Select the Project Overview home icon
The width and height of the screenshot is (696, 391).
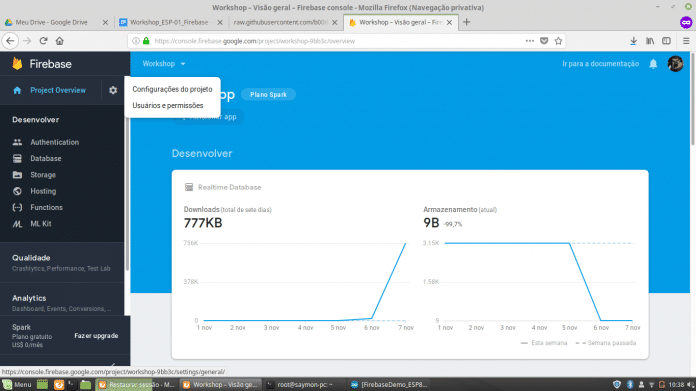pyautogui.click(x=17, y=90)
